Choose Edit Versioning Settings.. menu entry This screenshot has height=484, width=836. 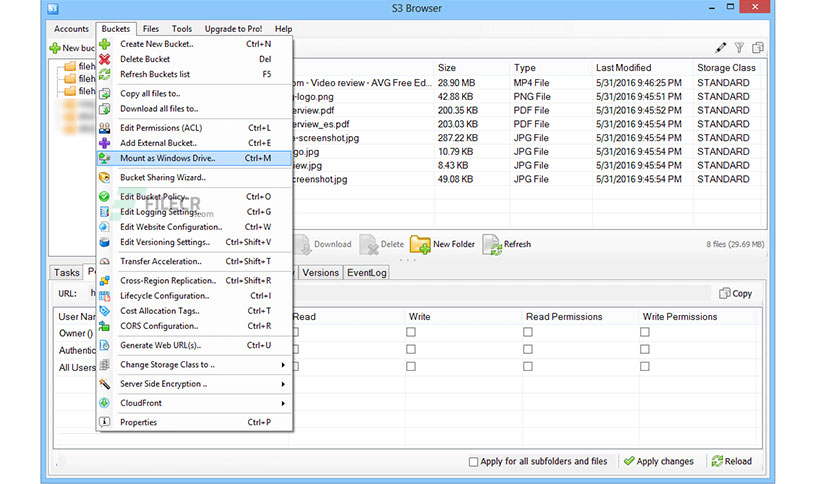195,242
